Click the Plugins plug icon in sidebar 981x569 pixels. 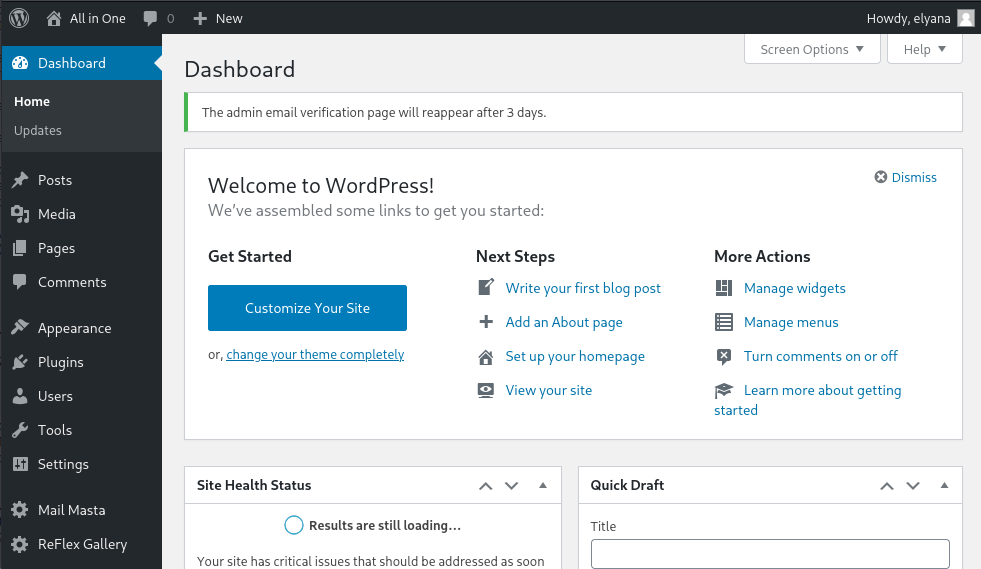(20, 362)
